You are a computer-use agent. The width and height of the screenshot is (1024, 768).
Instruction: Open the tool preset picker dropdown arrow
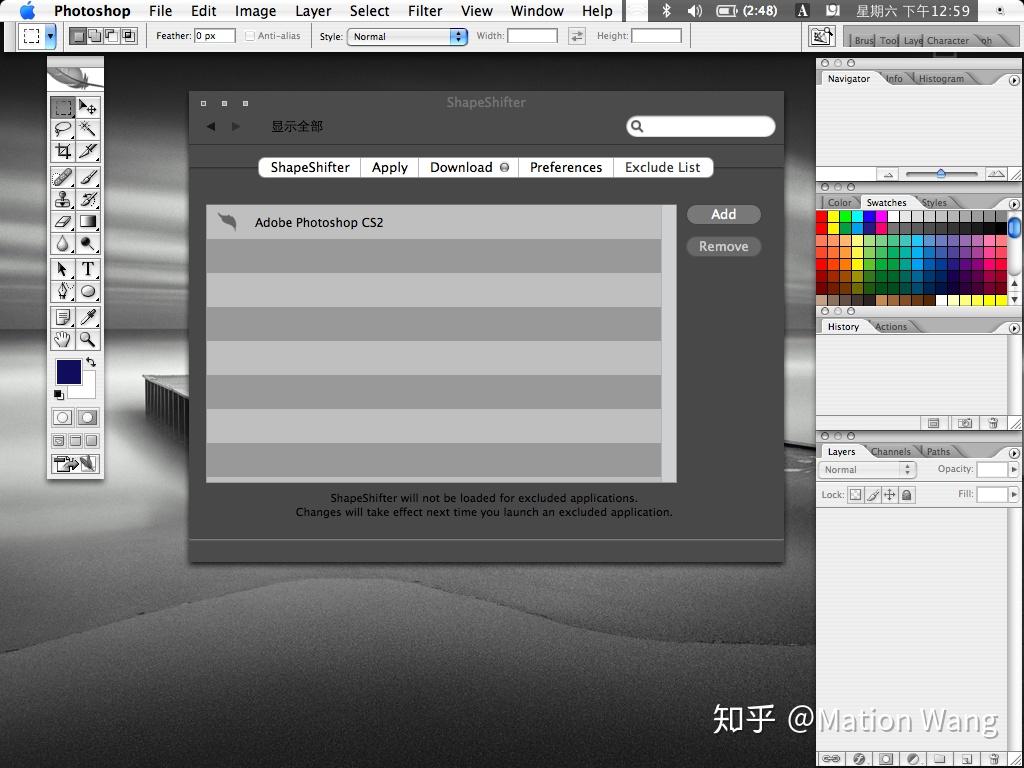[50, 37]
